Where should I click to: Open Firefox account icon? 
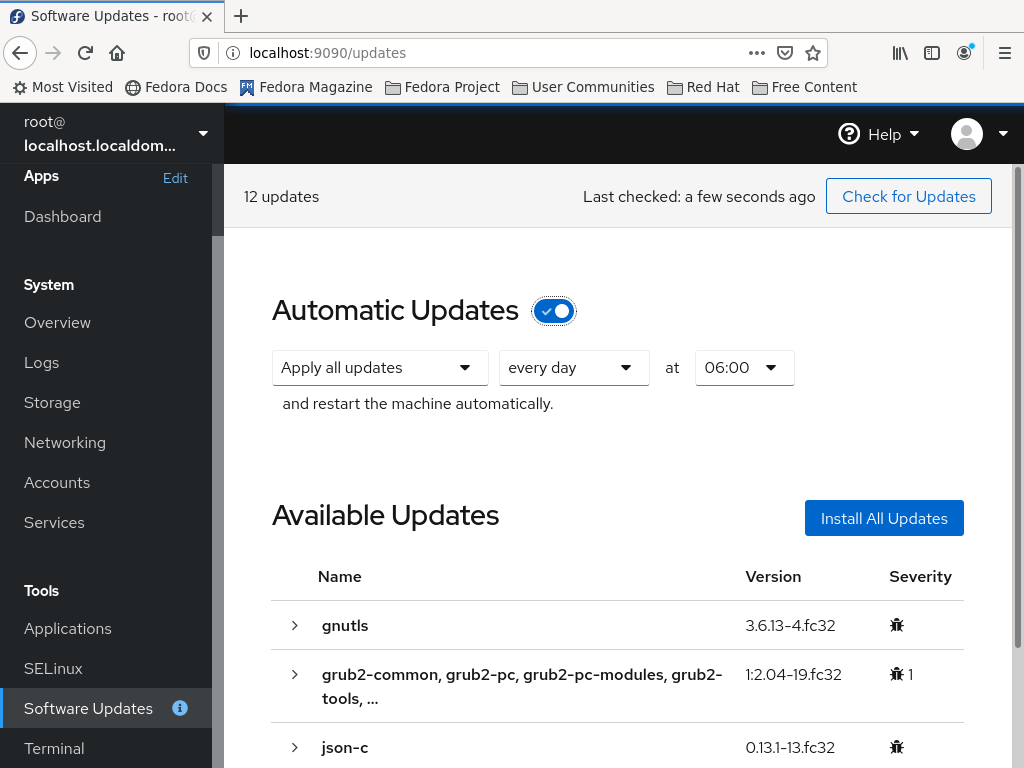click(965, 53)
